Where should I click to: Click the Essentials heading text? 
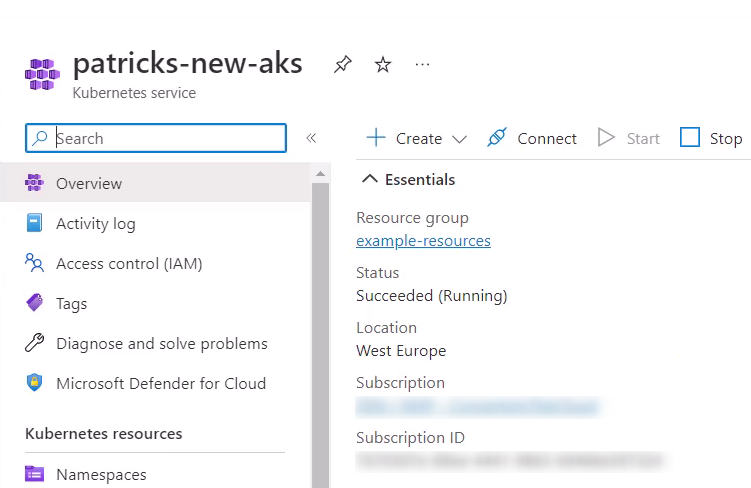click(x=420, y=180)
